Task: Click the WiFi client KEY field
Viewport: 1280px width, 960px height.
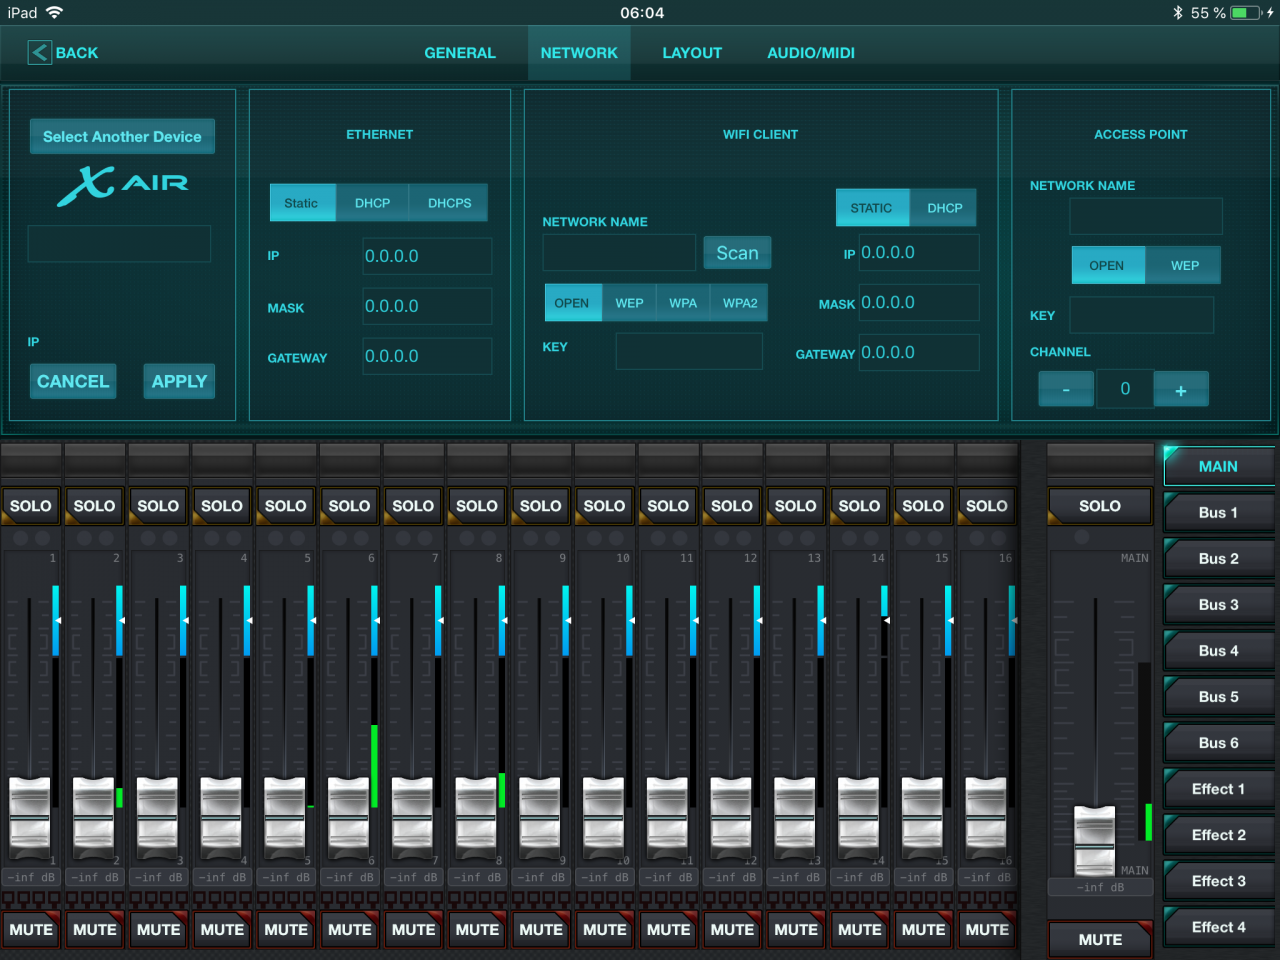Action: click(x=689, y=351)
